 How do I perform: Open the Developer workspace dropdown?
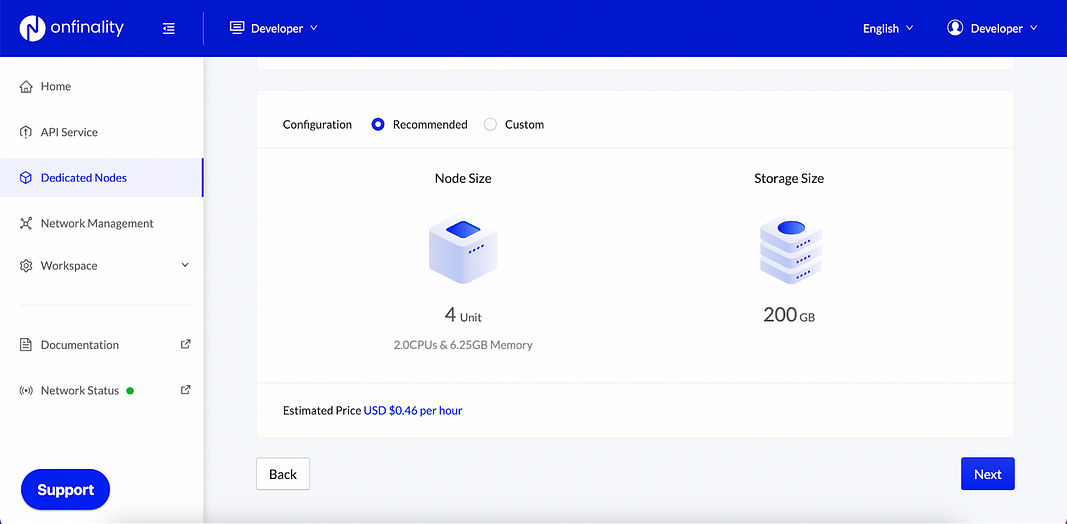click(x=274, y=29)
